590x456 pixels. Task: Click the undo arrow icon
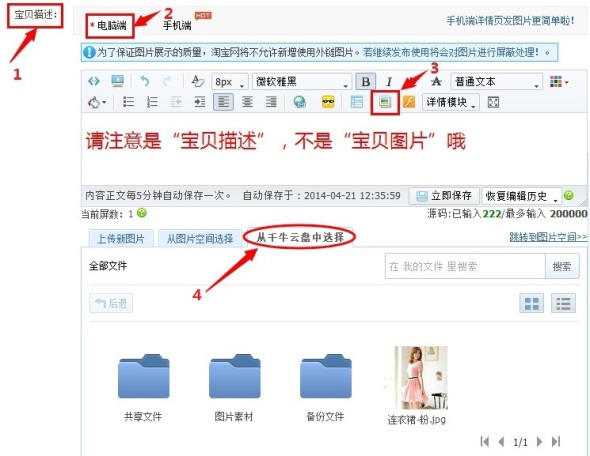145,81
